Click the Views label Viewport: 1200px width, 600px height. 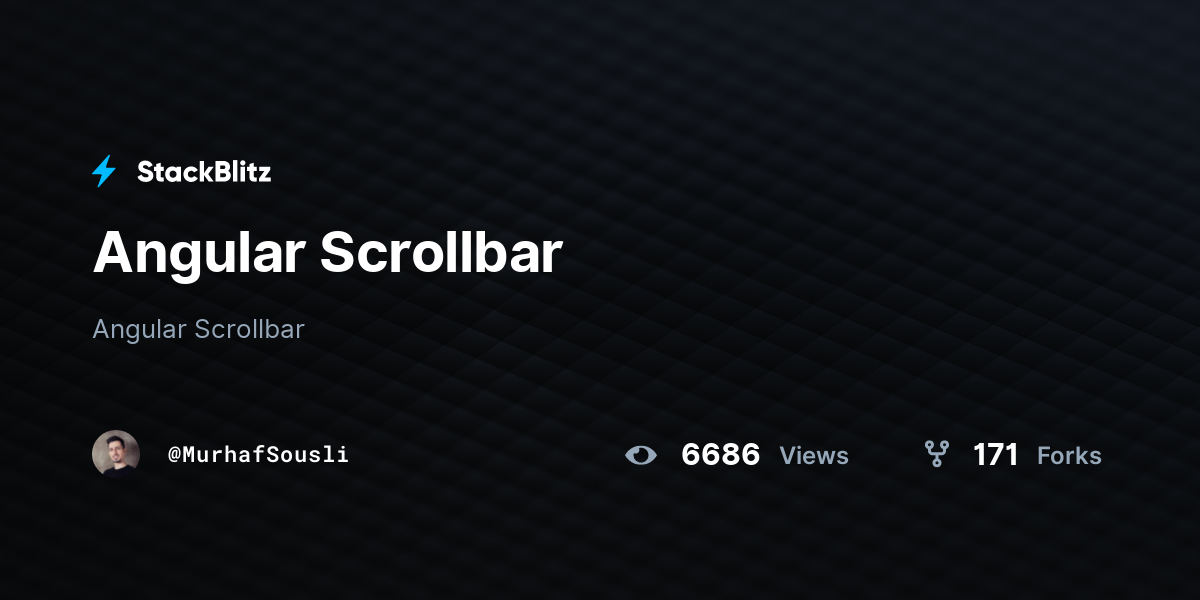(814, 456)
